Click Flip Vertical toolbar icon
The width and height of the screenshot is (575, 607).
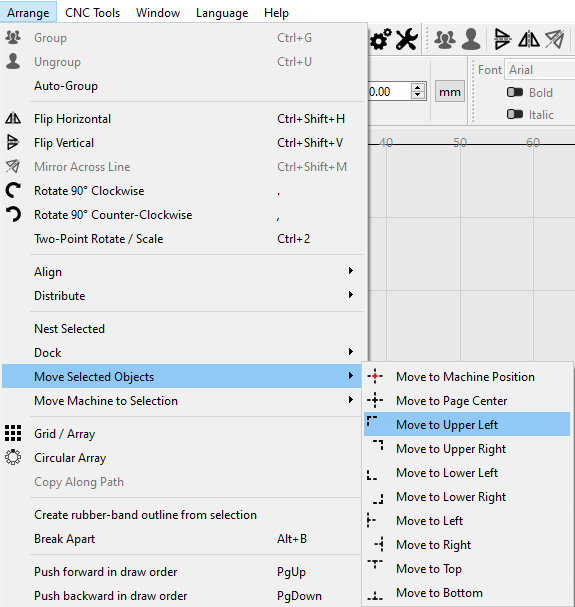(x=503, y=39)
